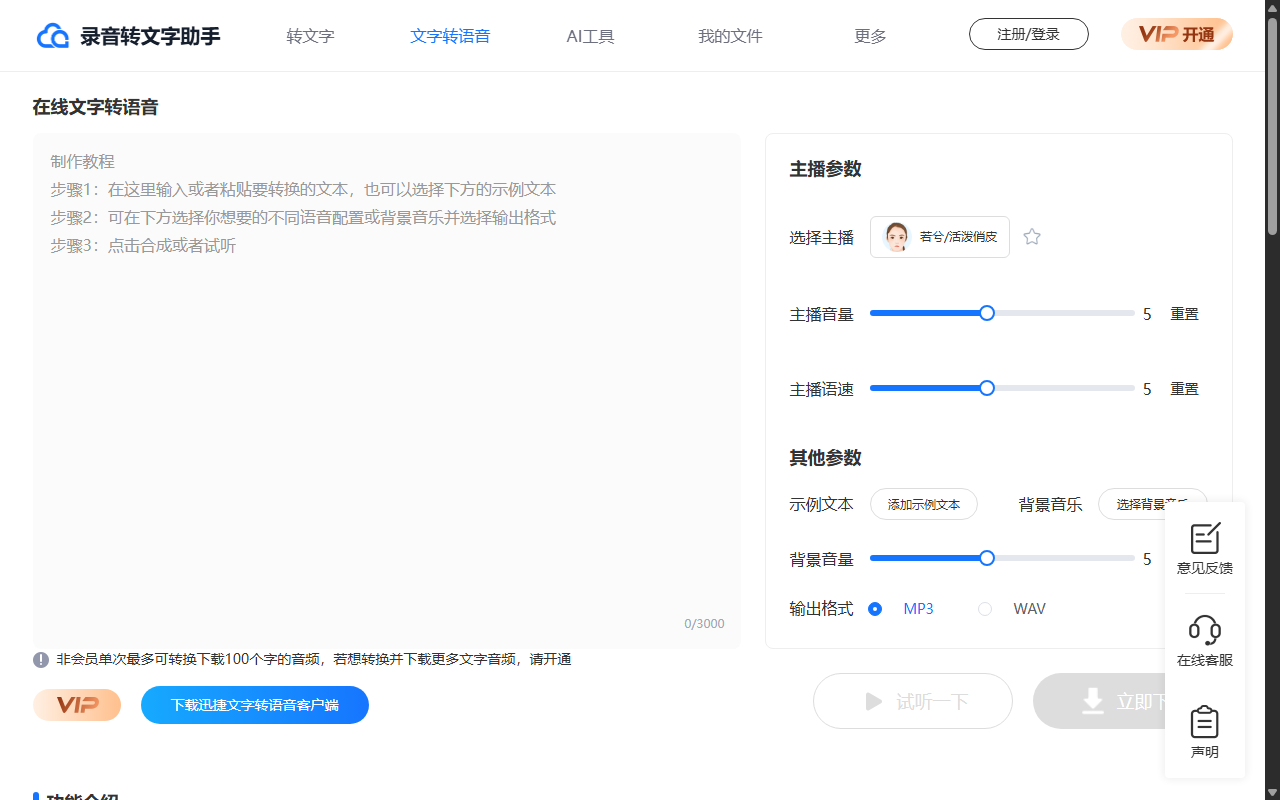Viewport: 1280px width, 800px height.
Task: Click the 在线文字转语音 heading
Action: pyautogui.click(x=95, y=107)
